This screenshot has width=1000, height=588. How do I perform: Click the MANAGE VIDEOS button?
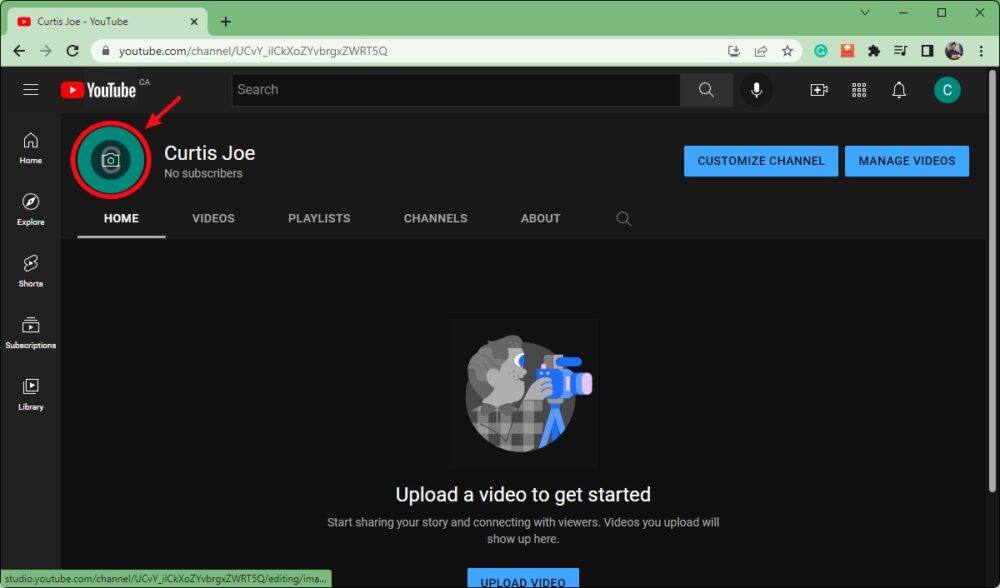(906, 161)
